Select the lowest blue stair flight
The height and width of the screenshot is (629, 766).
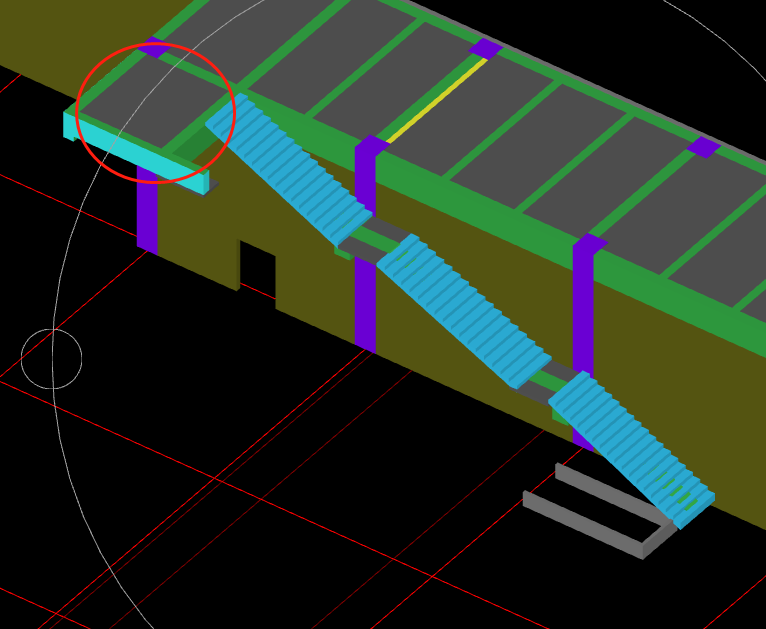tap(631, 449)
